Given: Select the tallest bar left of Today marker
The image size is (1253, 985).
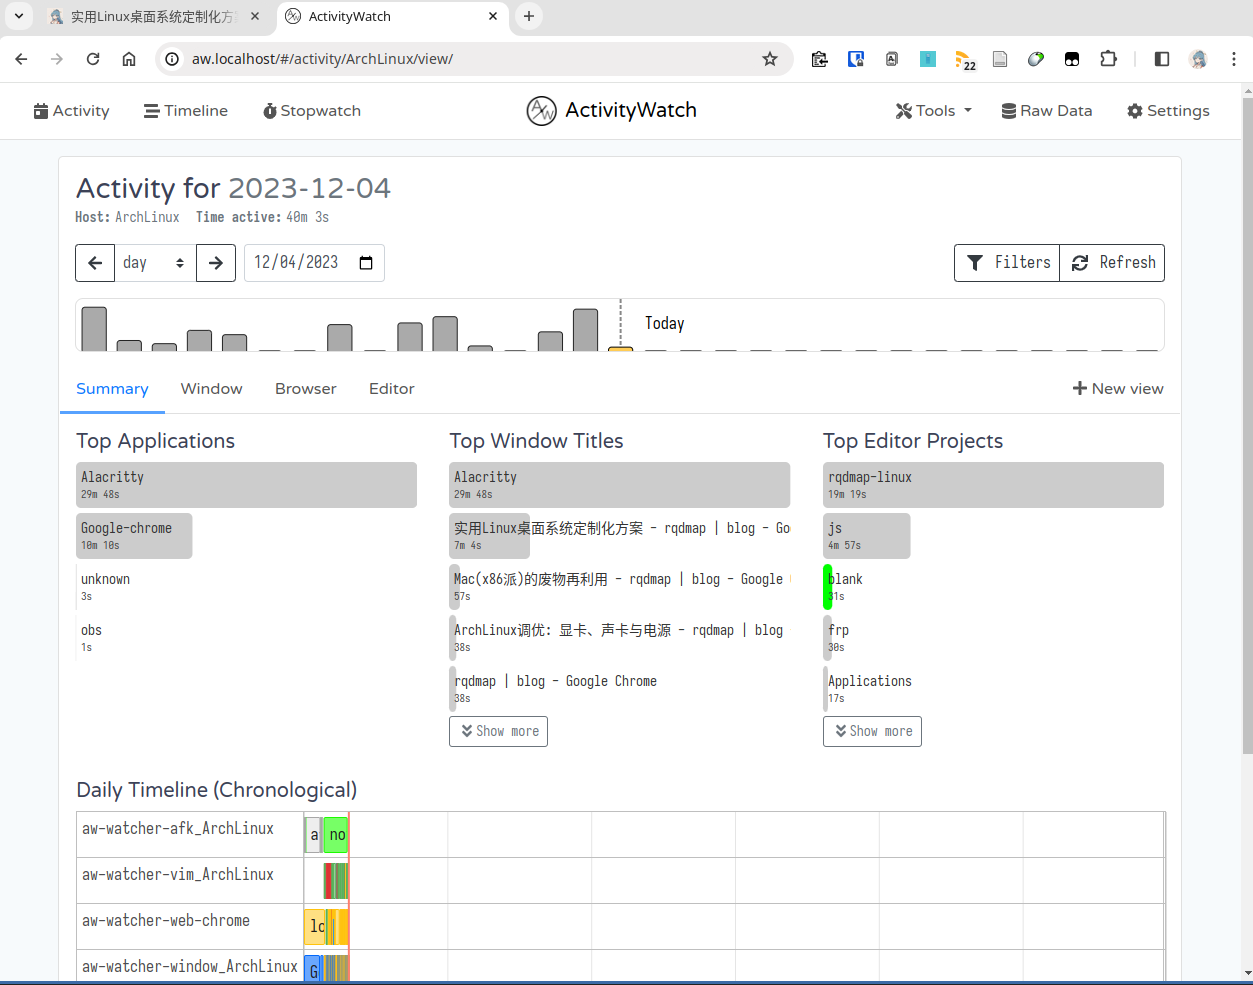Looking at the screenshot, I should coord(94,329).
